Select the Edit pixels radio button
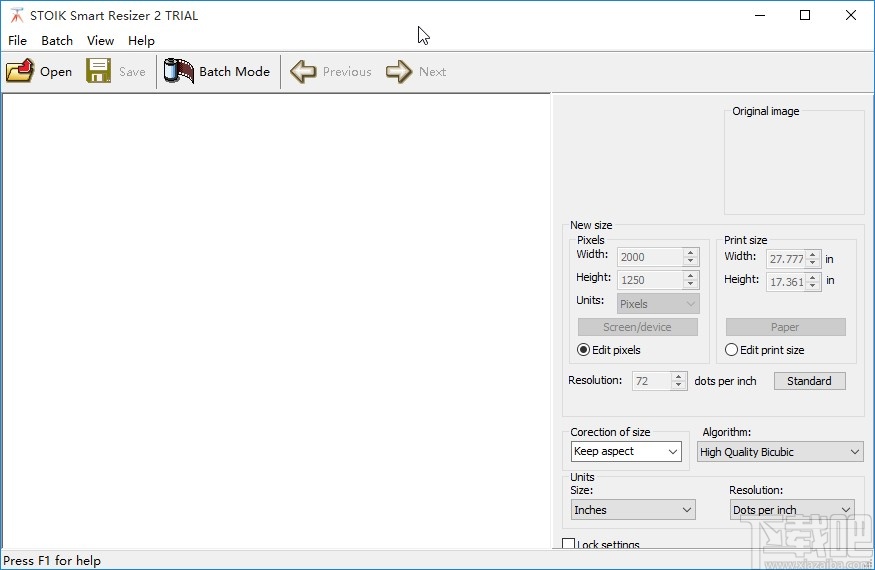The height and width of the screenshot is (570, 875). pos(584,350)
